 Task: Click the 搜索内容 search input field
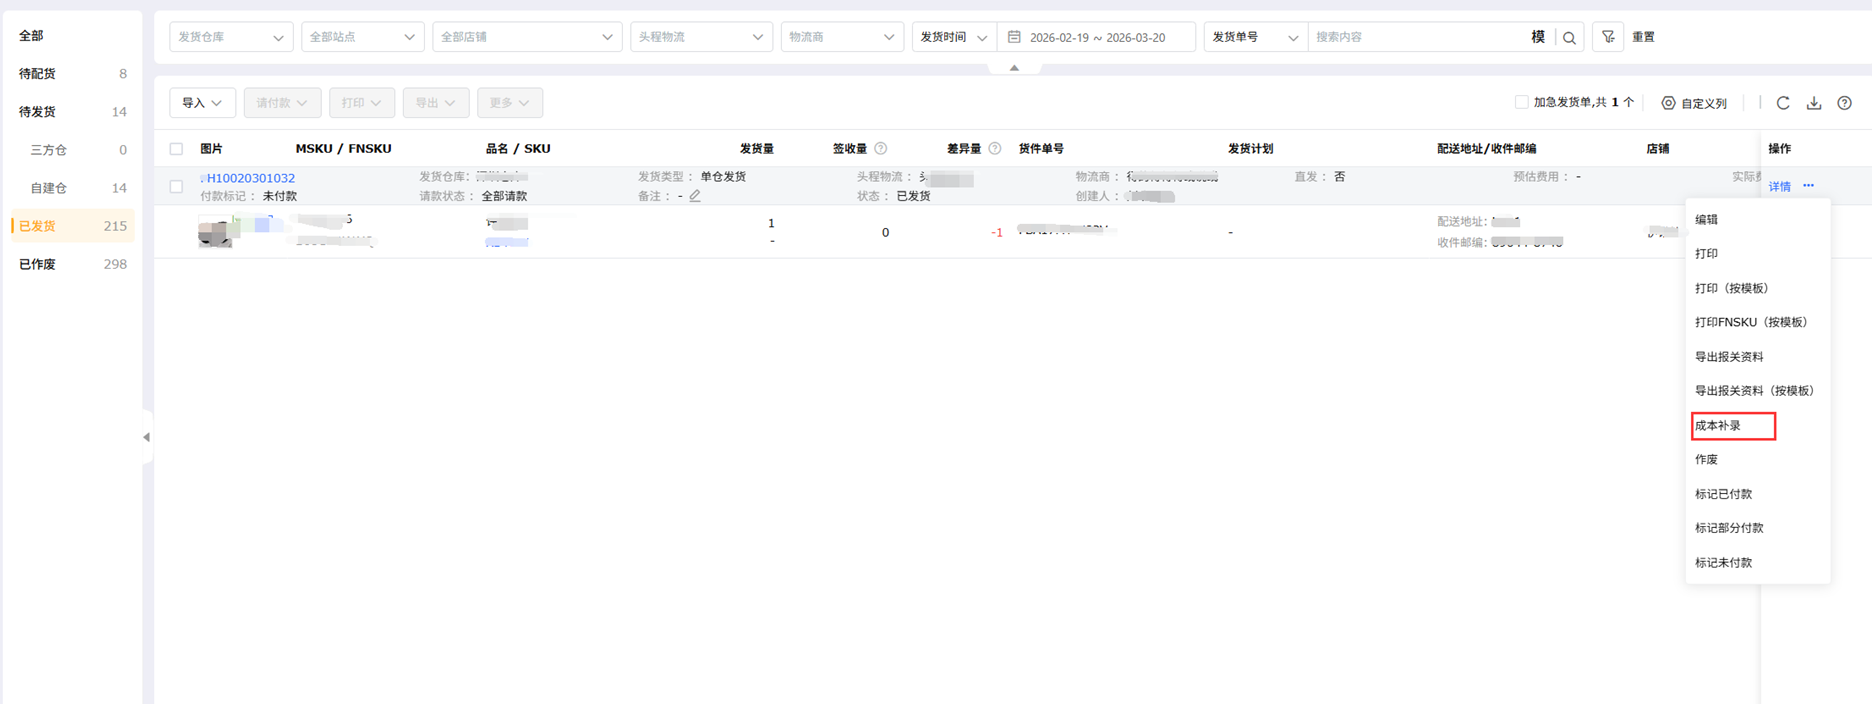[1418, 37]
